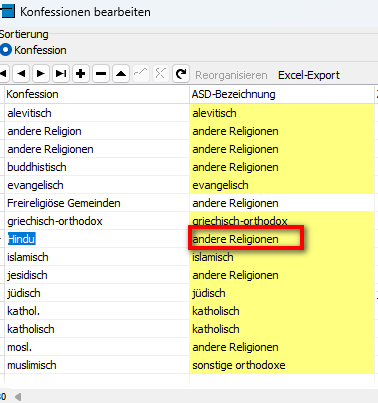Select the 'alevitisch' Konfession cell
This screenshot has height=403, width=378.
(97, 113)
